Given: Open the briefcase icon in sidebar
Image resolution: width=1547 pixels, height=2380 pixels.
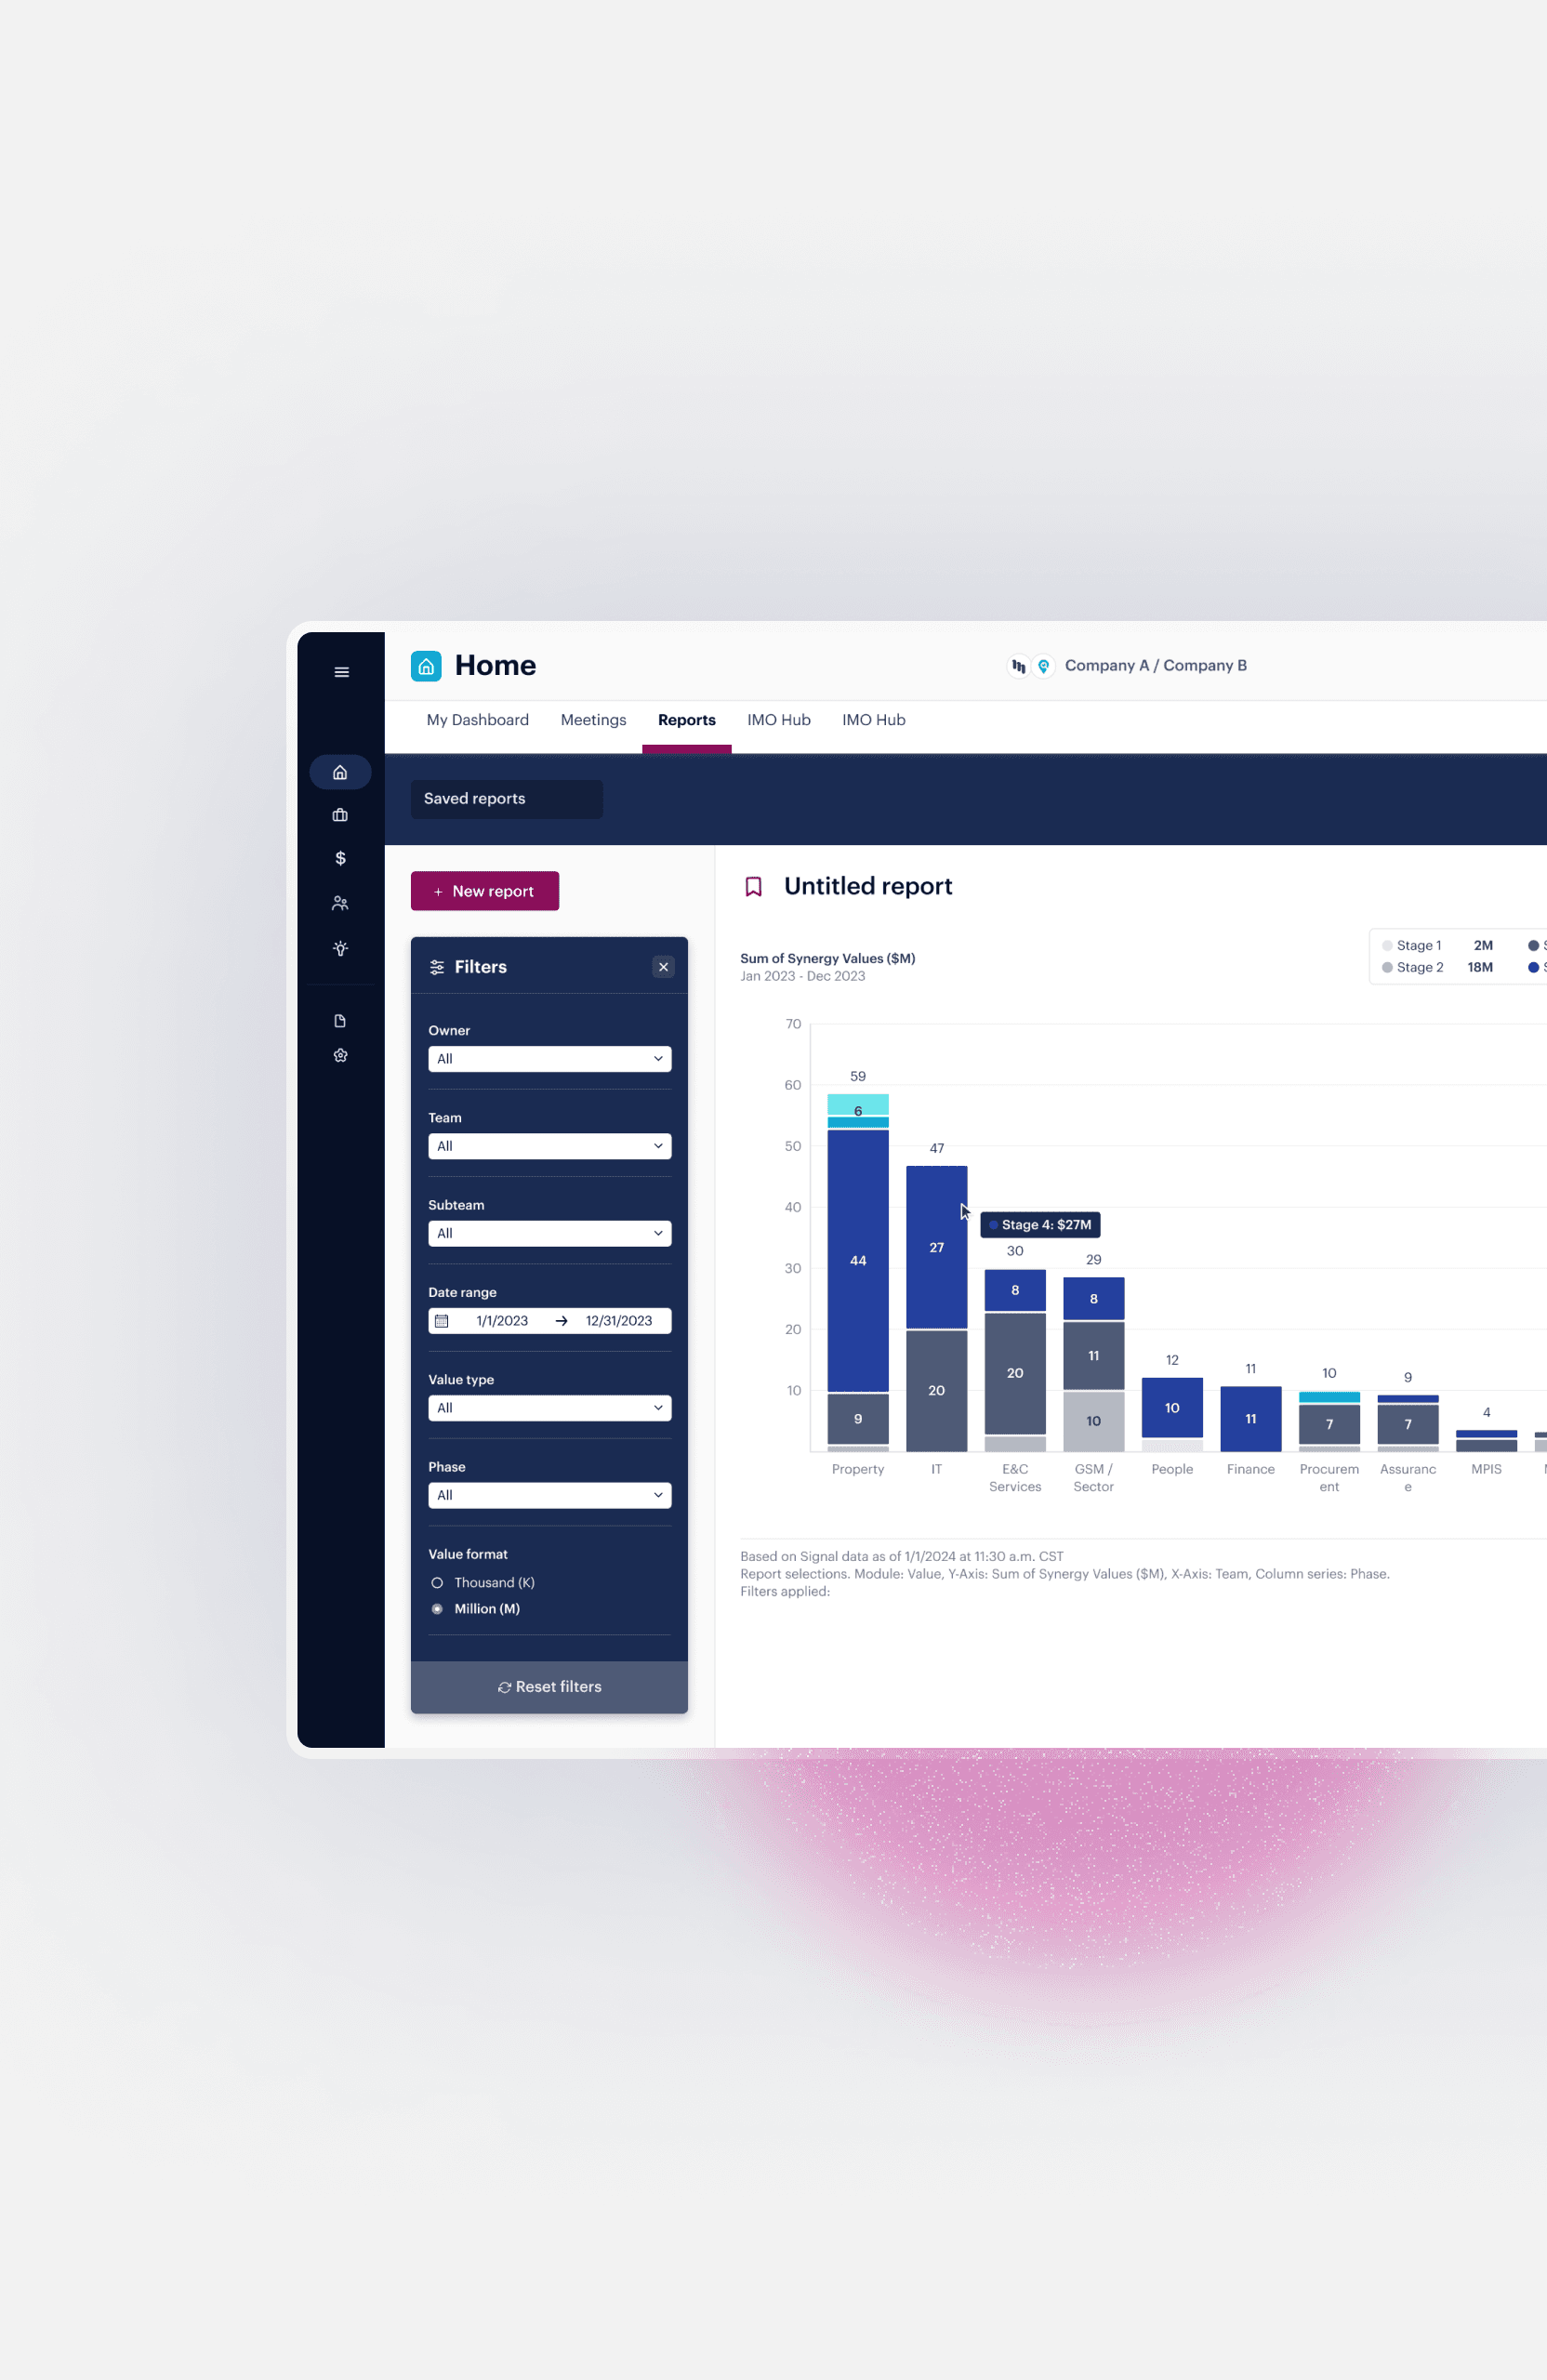Looking at the screenshot, I should 340,815.
